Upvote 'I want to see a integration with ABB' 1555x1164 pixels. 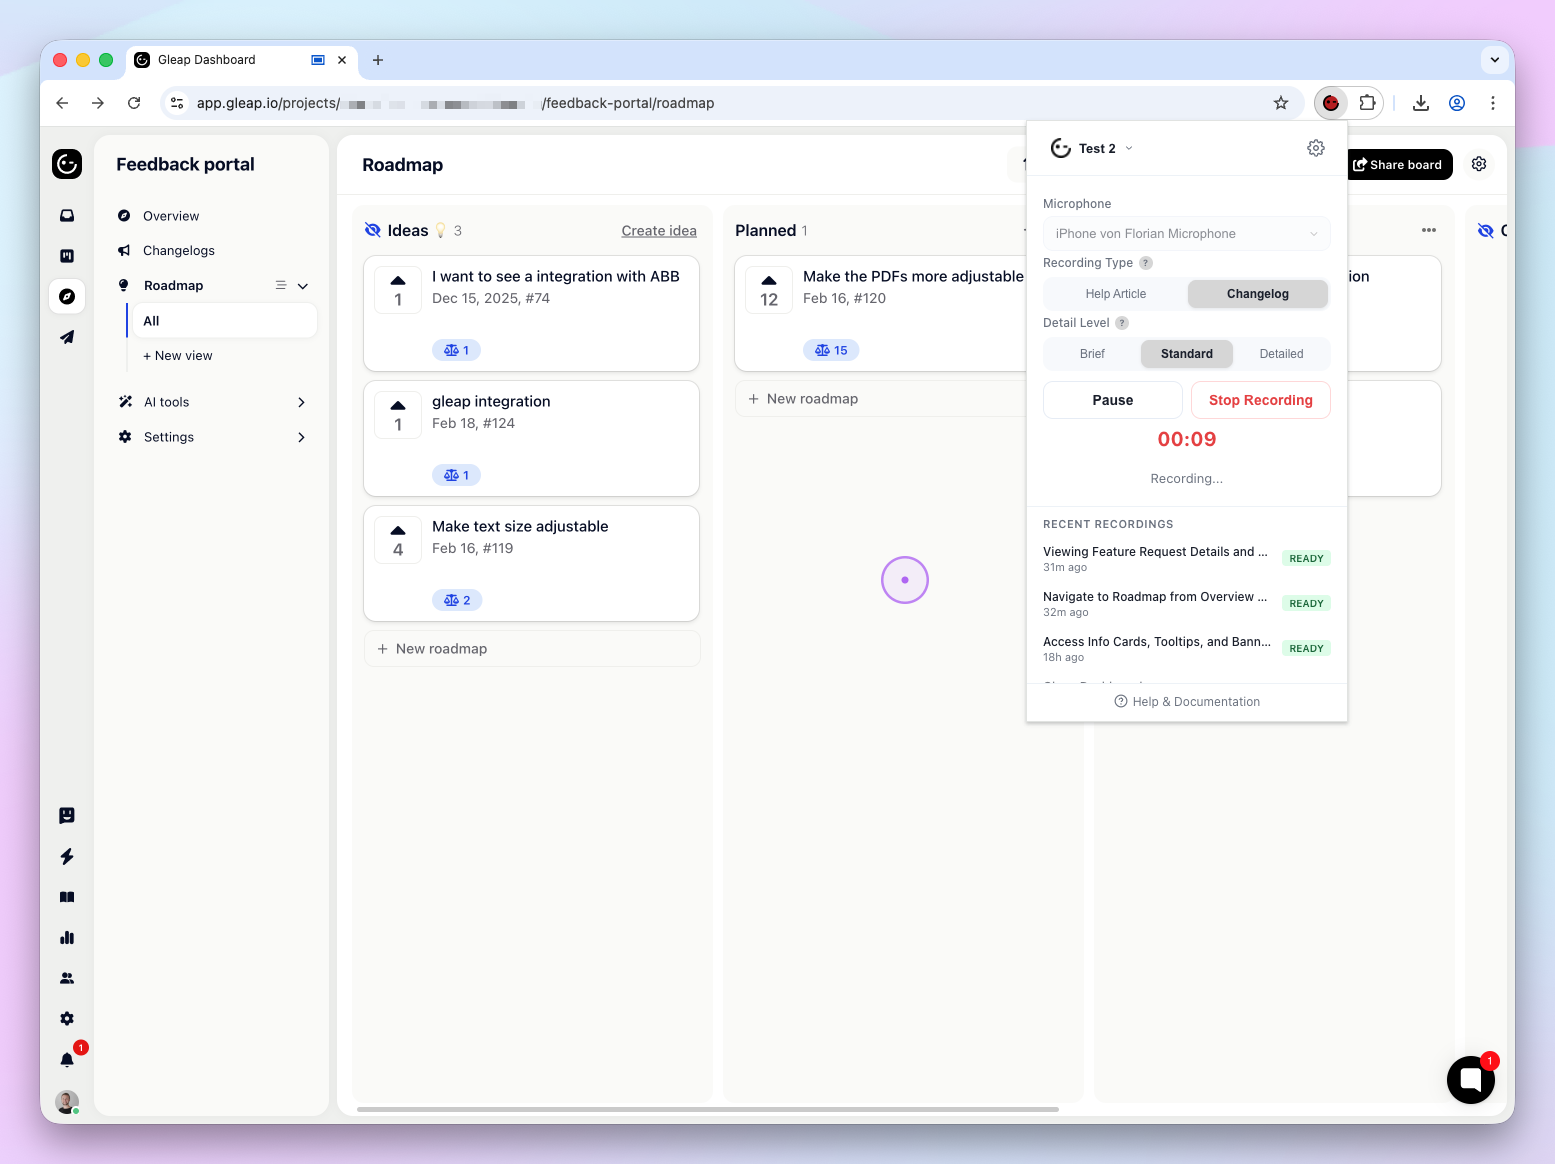pyautogui.click(x=398, y=290)
